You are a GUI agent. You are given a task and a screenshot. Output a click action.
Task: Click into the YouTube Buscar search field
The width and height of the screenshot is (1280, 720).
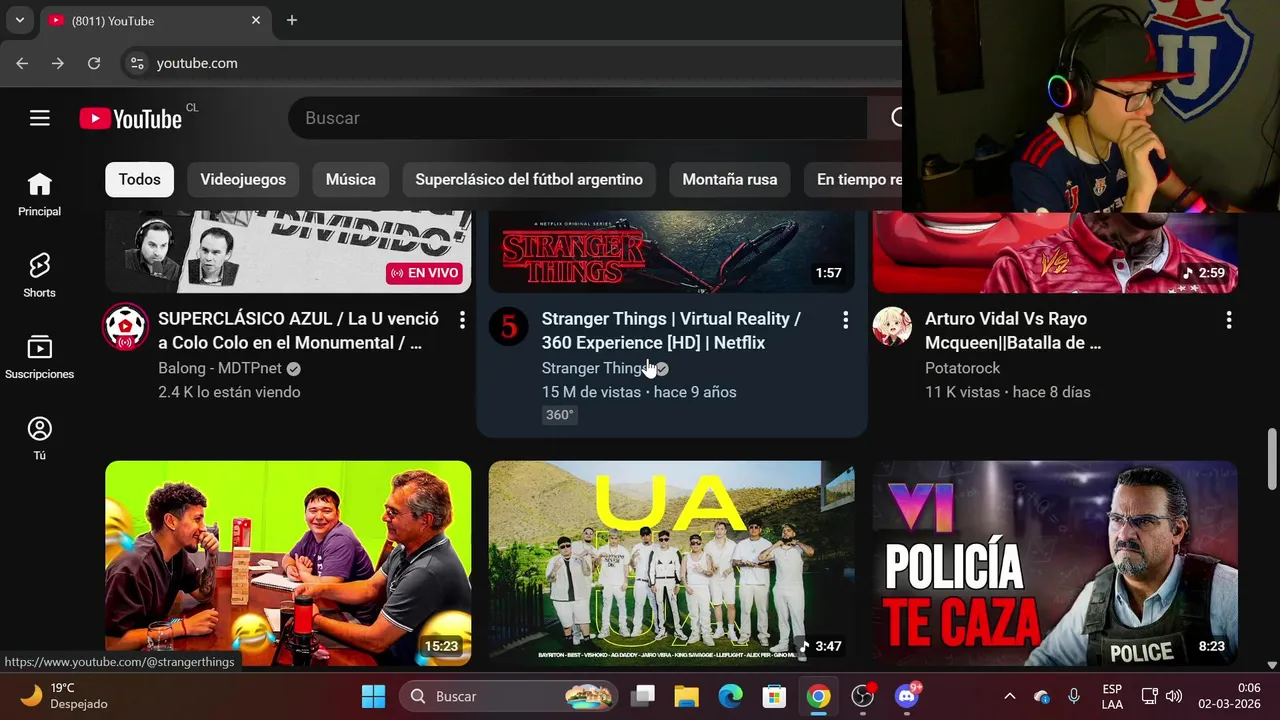point(578,118)
